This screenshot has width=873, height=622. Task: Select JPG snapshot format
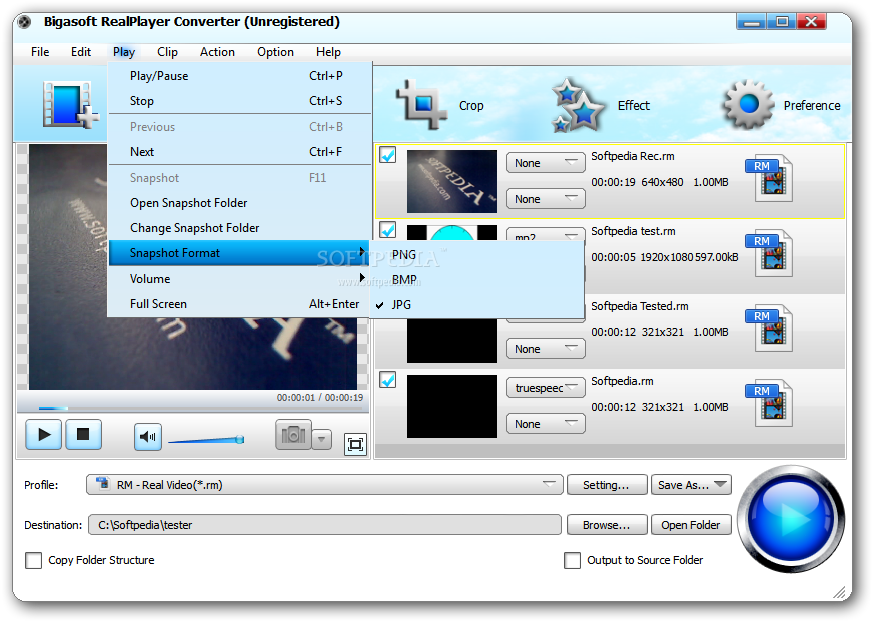tap(477, 305)
